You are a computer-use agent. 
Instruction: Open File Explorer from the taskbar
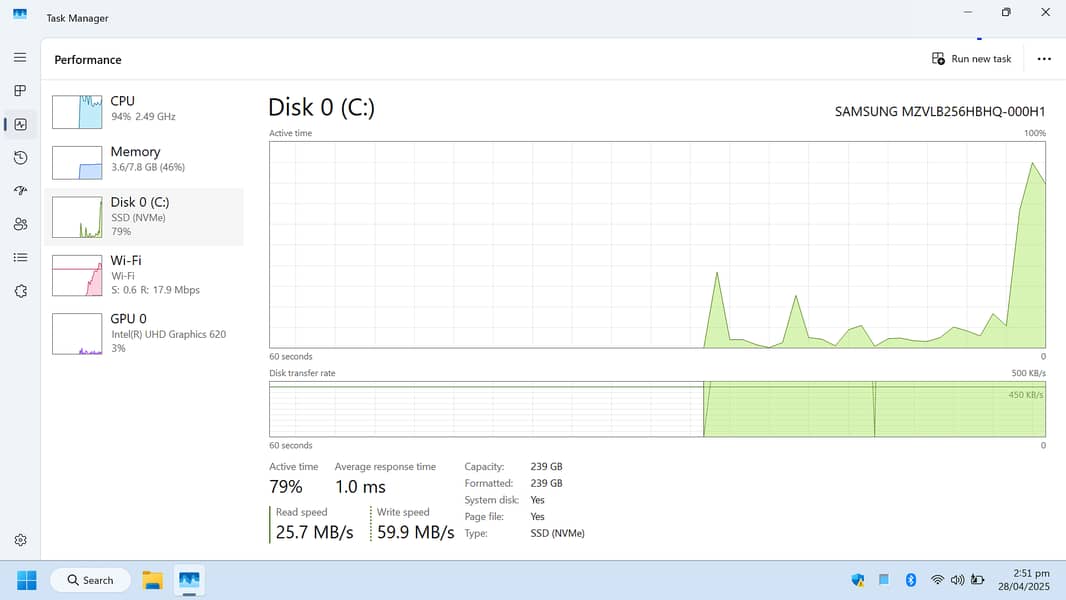(x=152, y=580)
